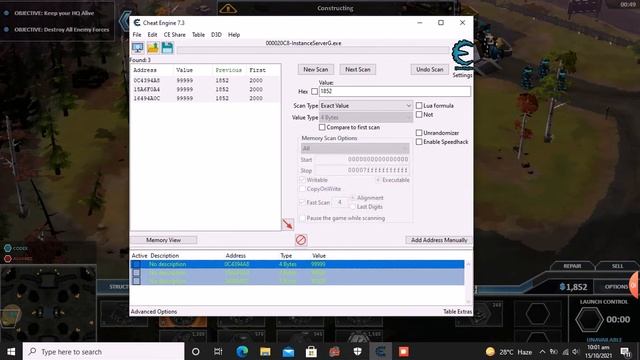The height and width of the screenshot is (360, 640).
Task: Click the address list scrollbar
Action: coord(468,283)
